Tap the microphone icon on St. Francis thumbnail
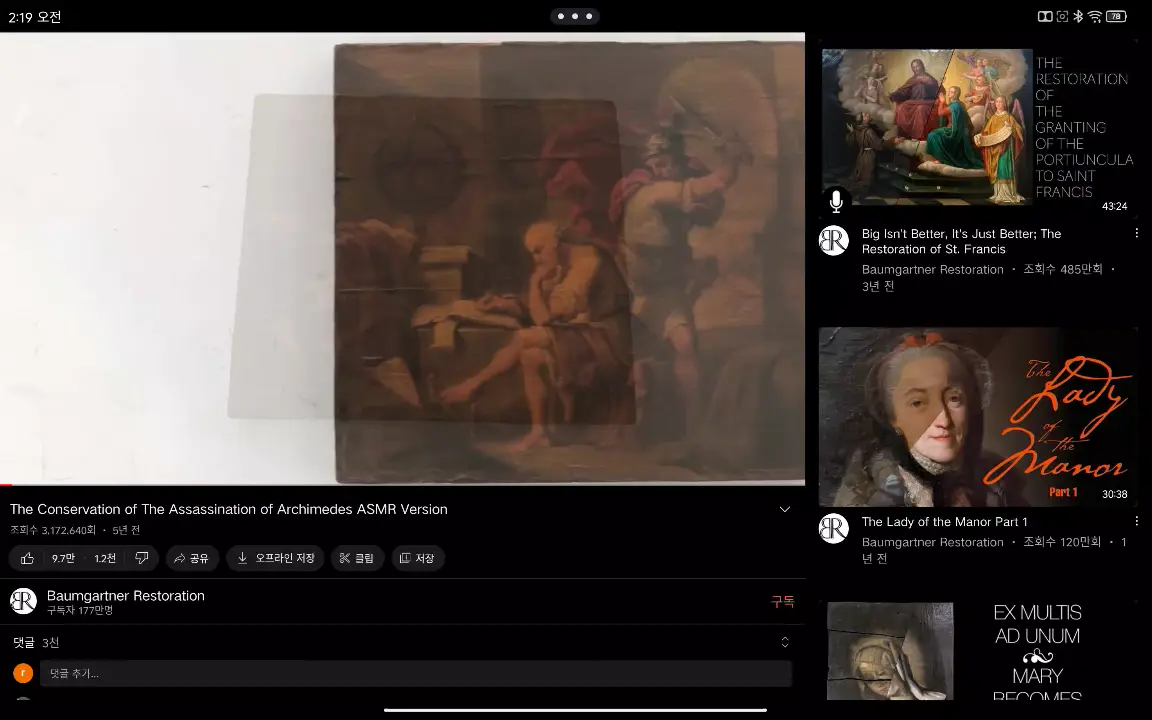The image size is (1152, 720). pyautogui.click(x=836, y=201)
